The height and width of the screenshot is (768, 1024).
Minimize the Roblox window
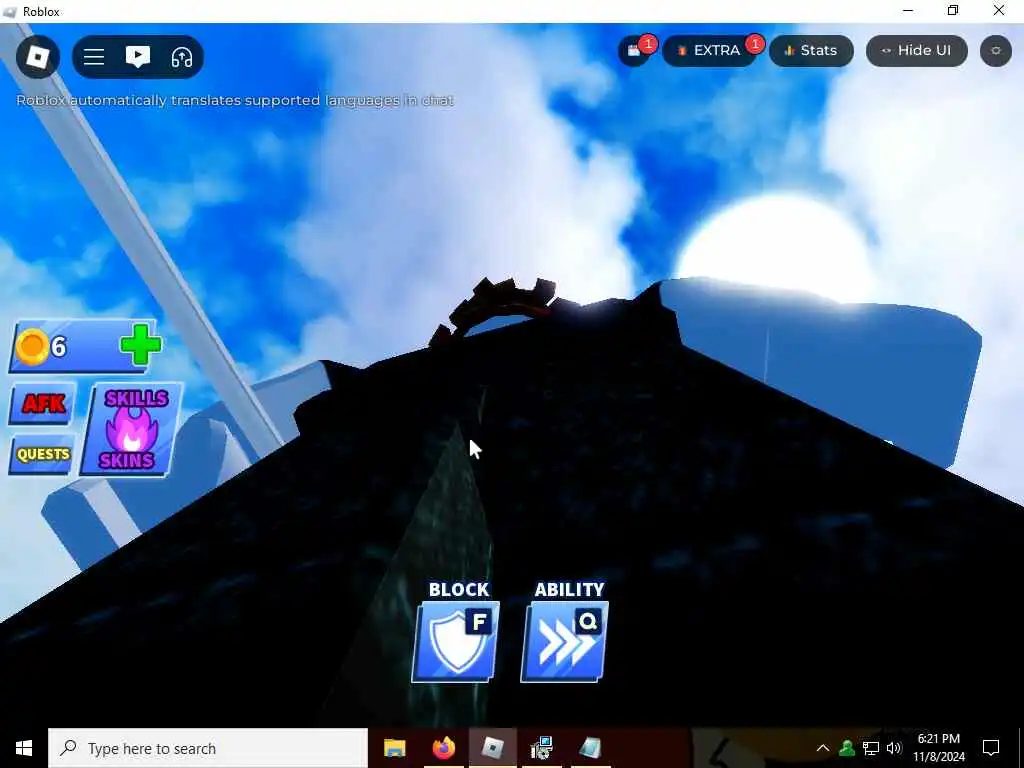(x=908, y=10)
